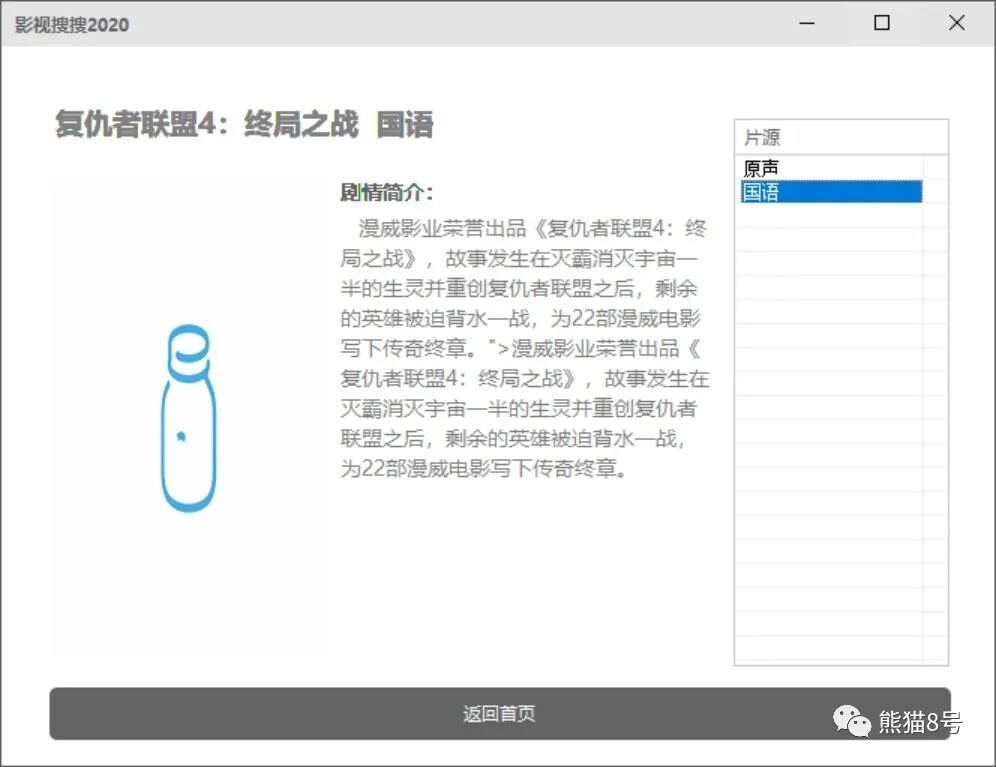
Task: Click the panda paw icon in corner
Action: (851, 717)
